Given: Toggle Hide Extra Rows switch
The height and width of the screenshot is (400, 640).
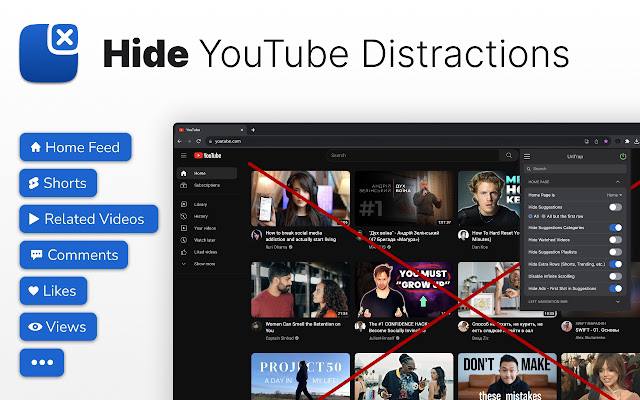Looking at the screenshot, I should 616,264.
